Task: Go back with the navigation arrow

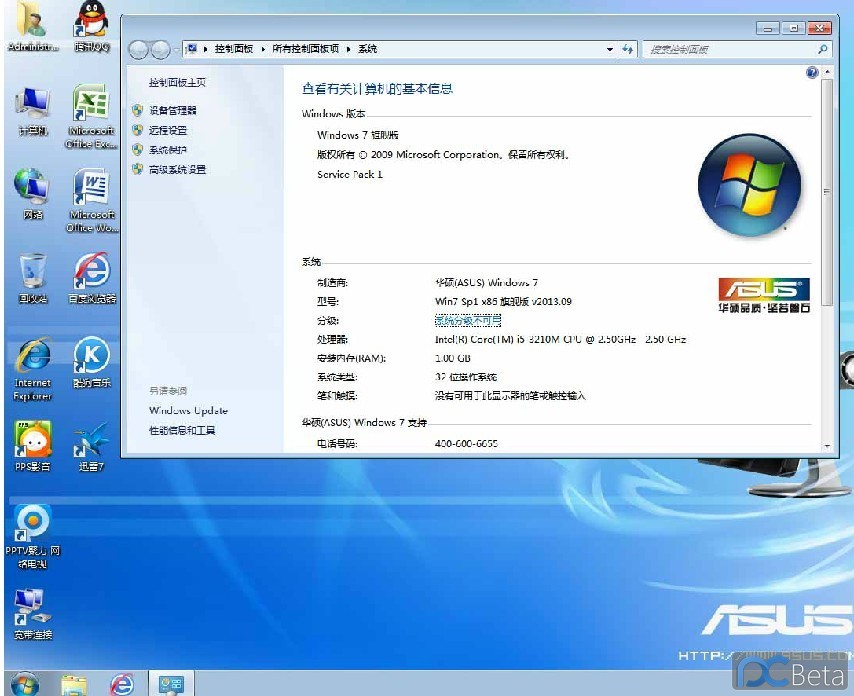Action: click(138, 50)
